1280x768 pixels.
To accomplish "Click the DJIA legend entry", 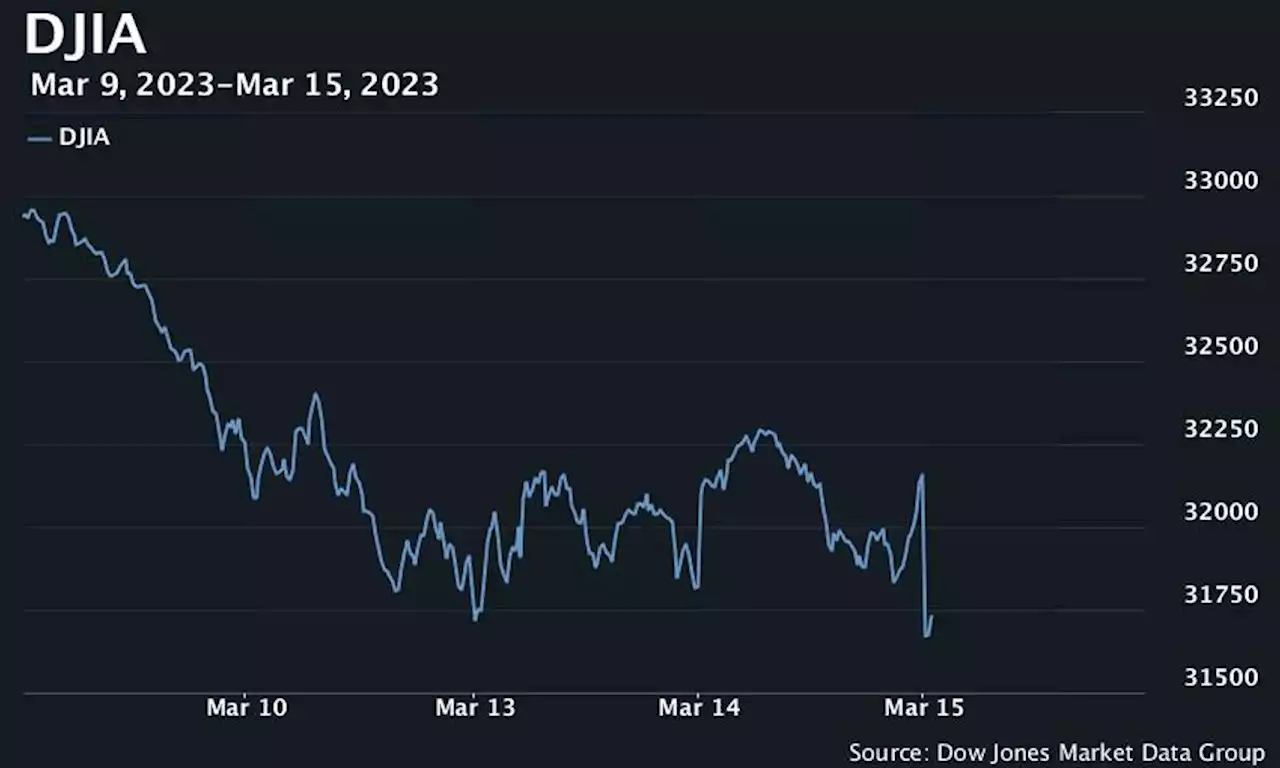I will pos(70,138).
